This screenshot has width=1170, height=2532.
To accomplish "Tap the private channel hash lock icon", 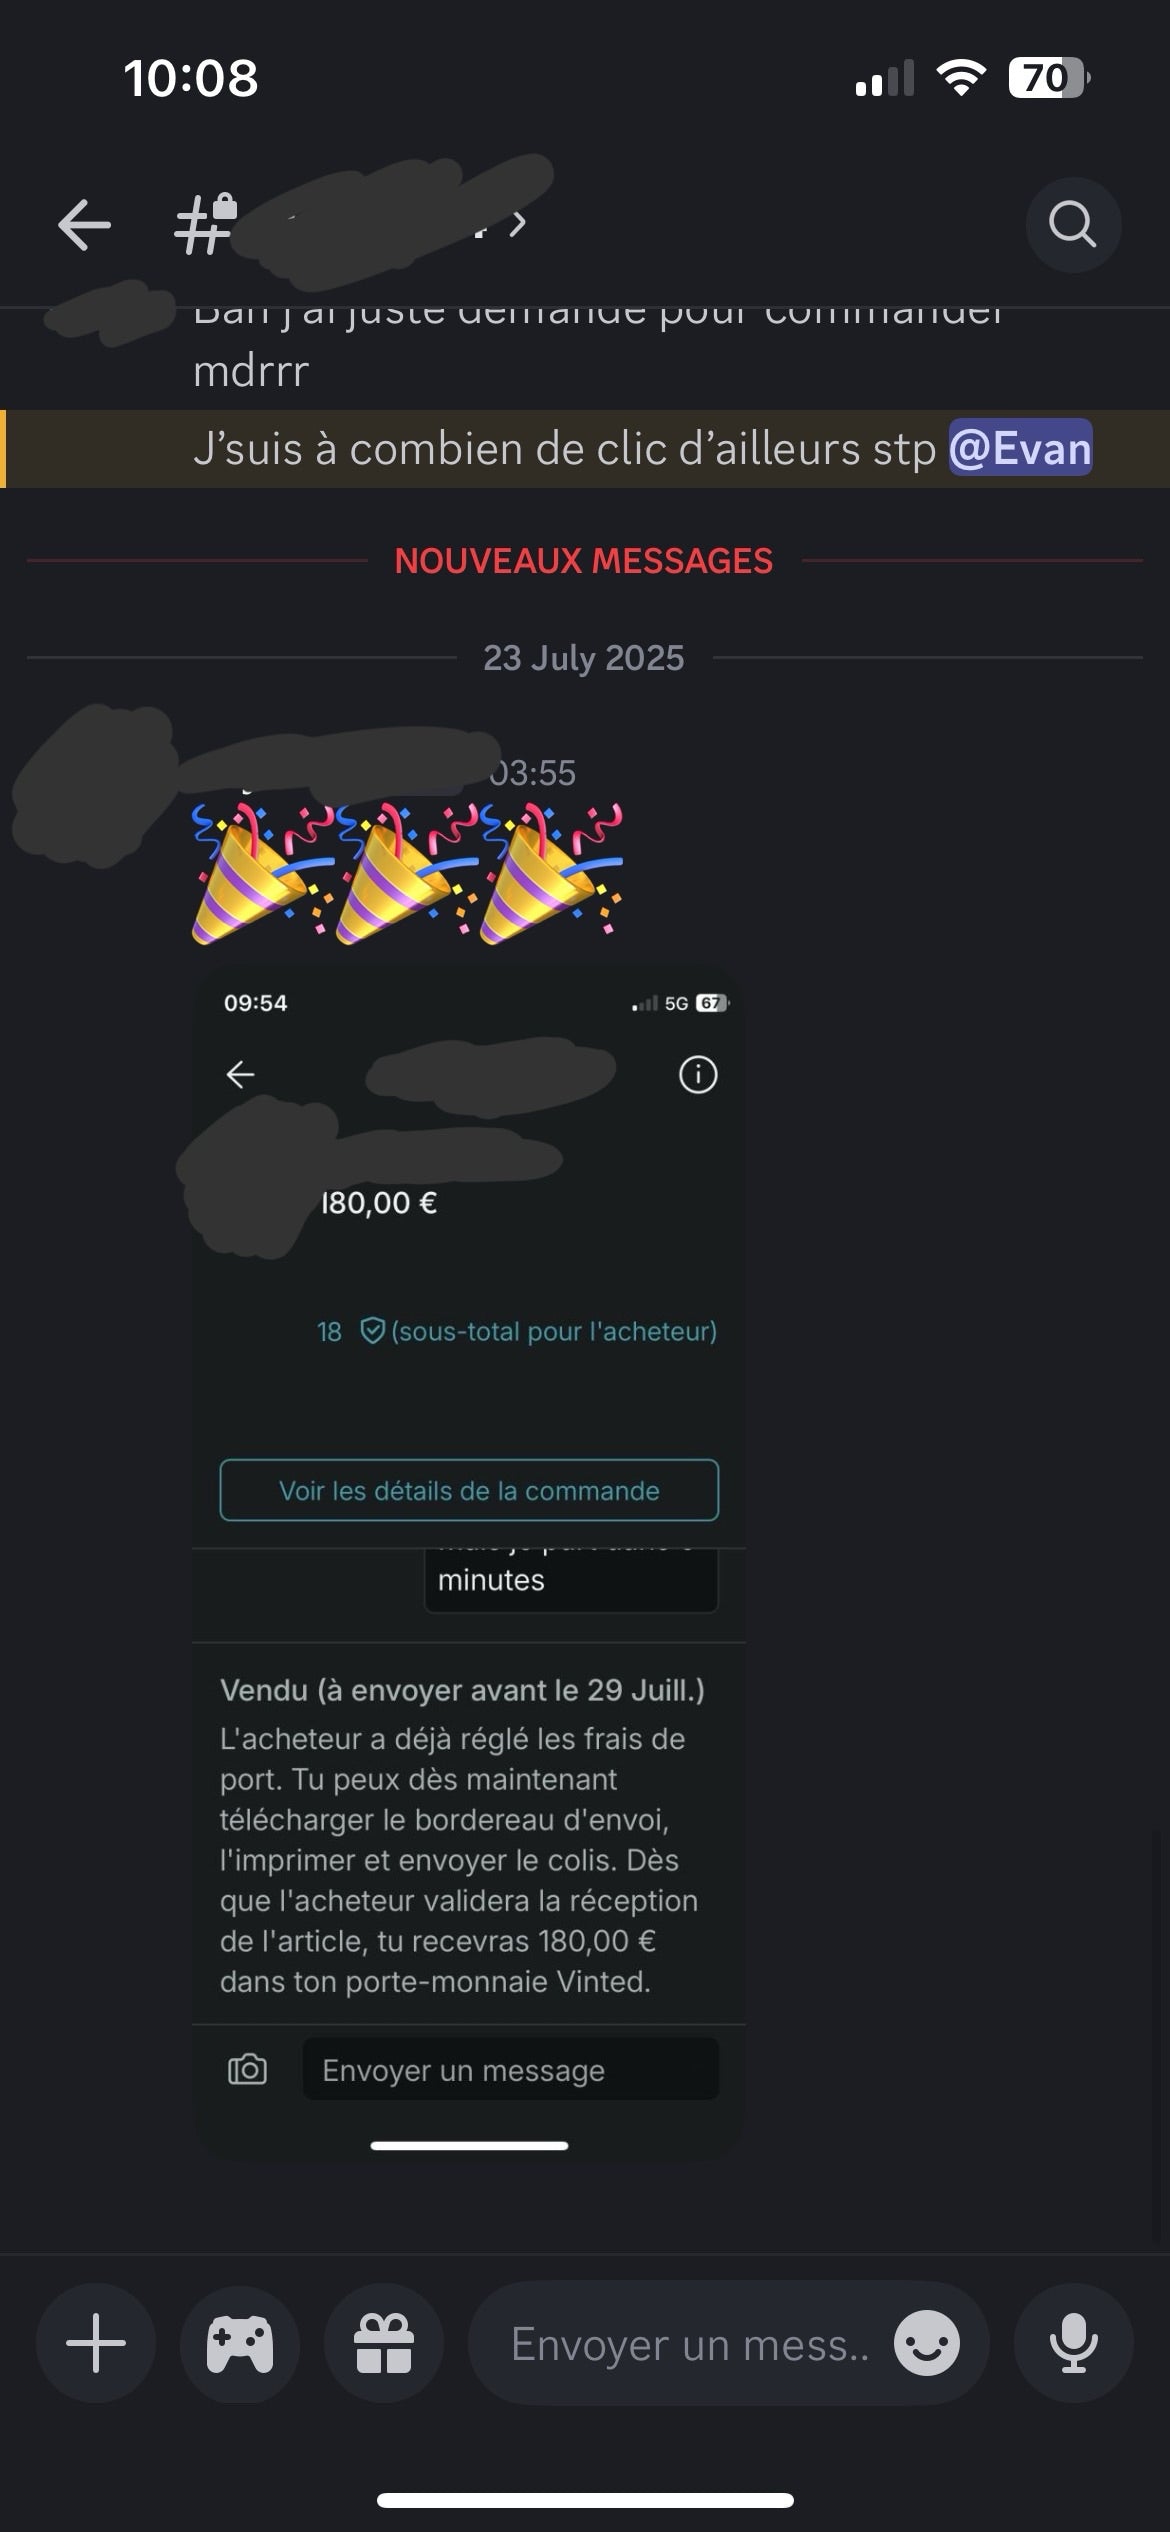I will pos(207,224).
